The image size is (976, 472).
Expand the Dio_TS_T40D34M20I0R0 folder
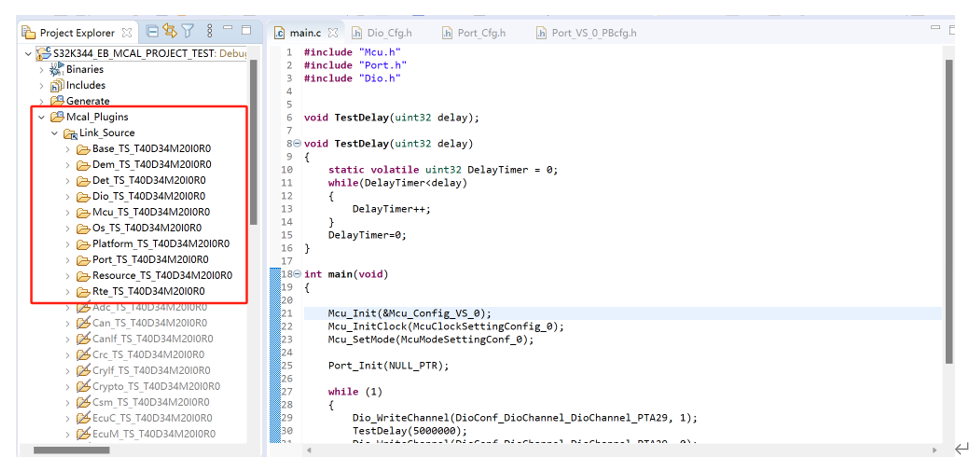[x=68, y=197]
